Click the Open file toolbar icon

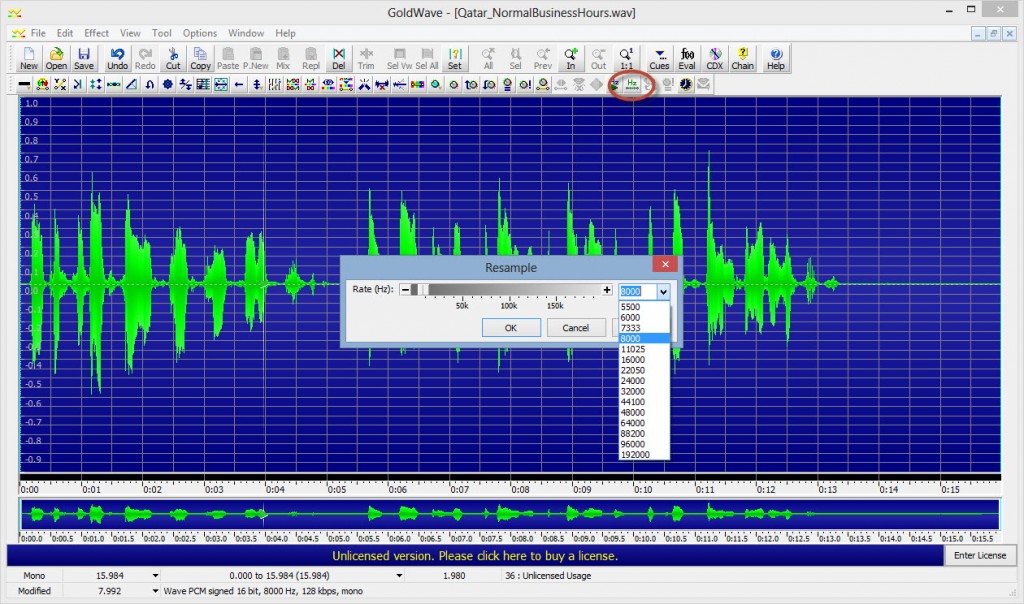(56, 58)
